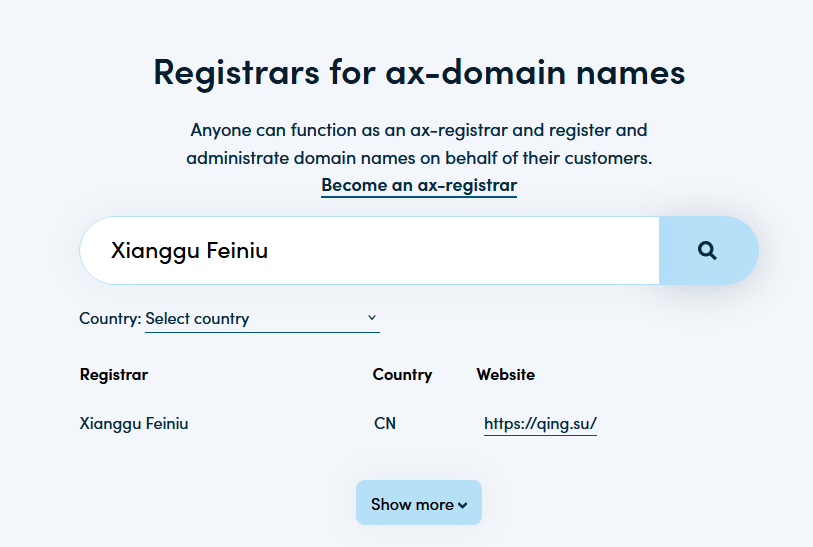Open the Country select dropdown
The width and height of the screenshot is (813, 547).
point(262,319)
